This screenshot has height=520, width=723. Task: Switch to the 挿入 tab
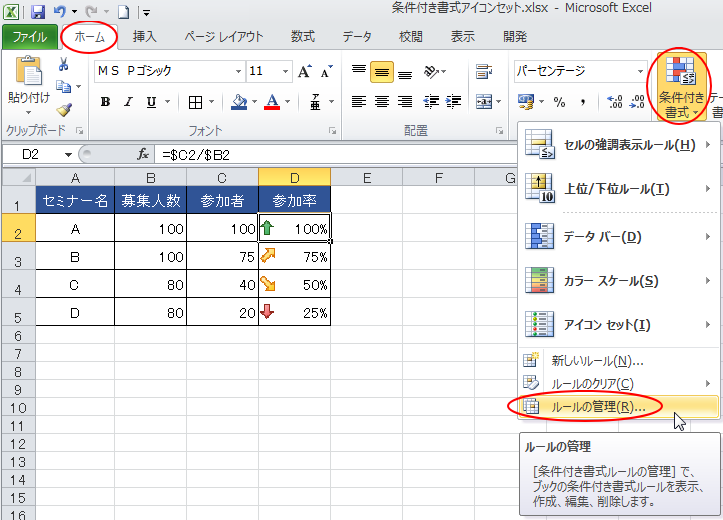pos(144,36)
